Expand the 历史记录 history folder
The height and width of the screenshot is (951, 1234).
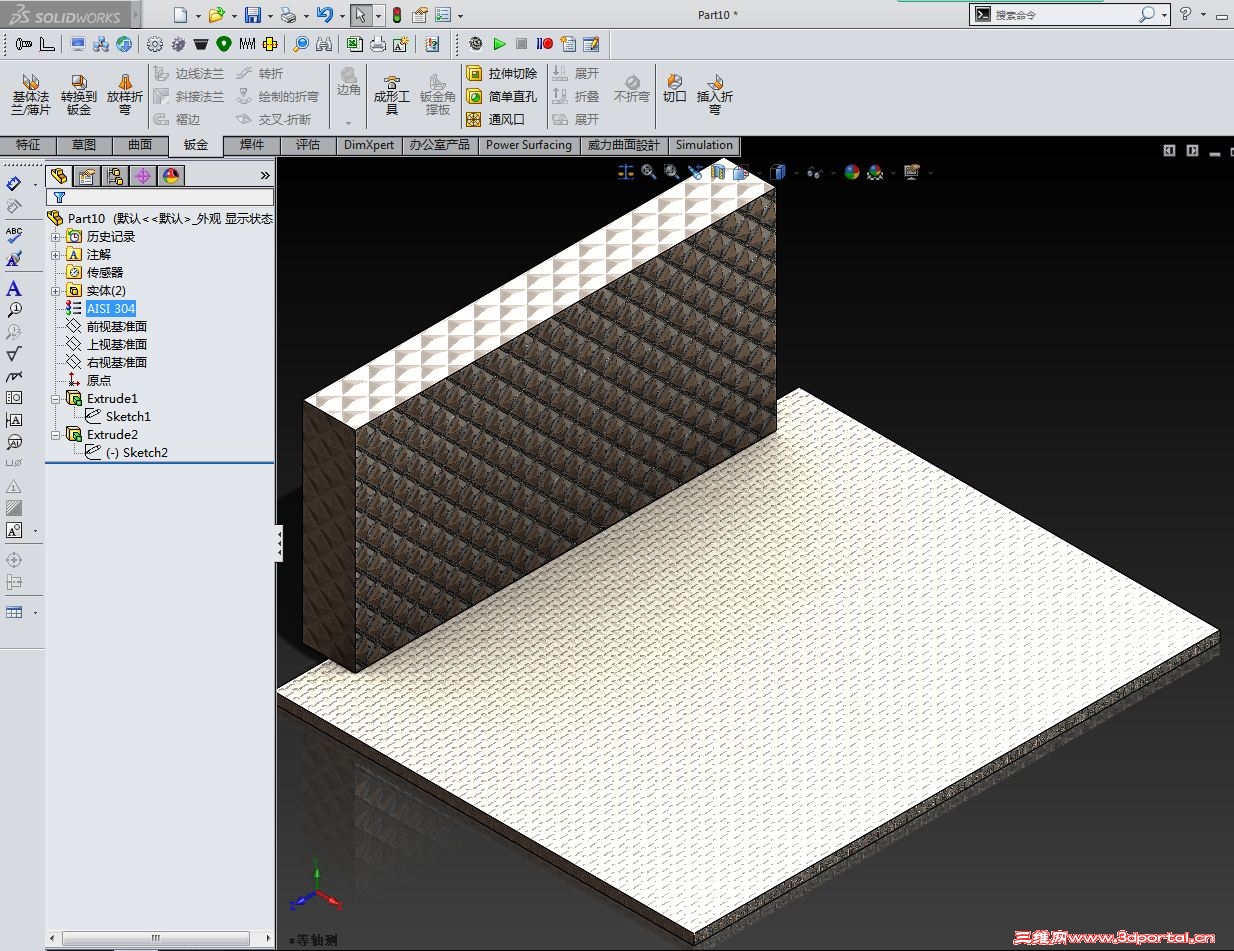(56, 237)
